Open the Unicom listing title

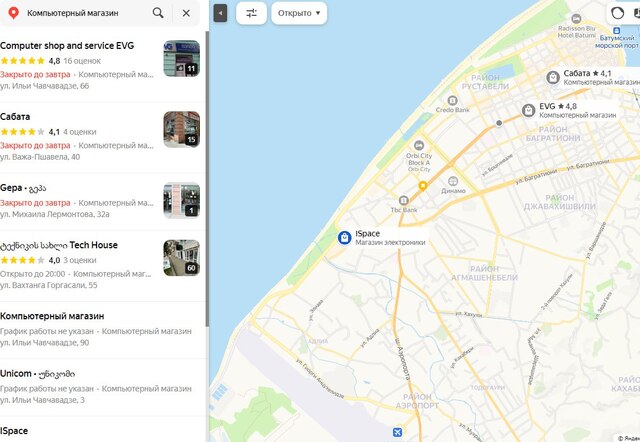[x=38, y=373]
